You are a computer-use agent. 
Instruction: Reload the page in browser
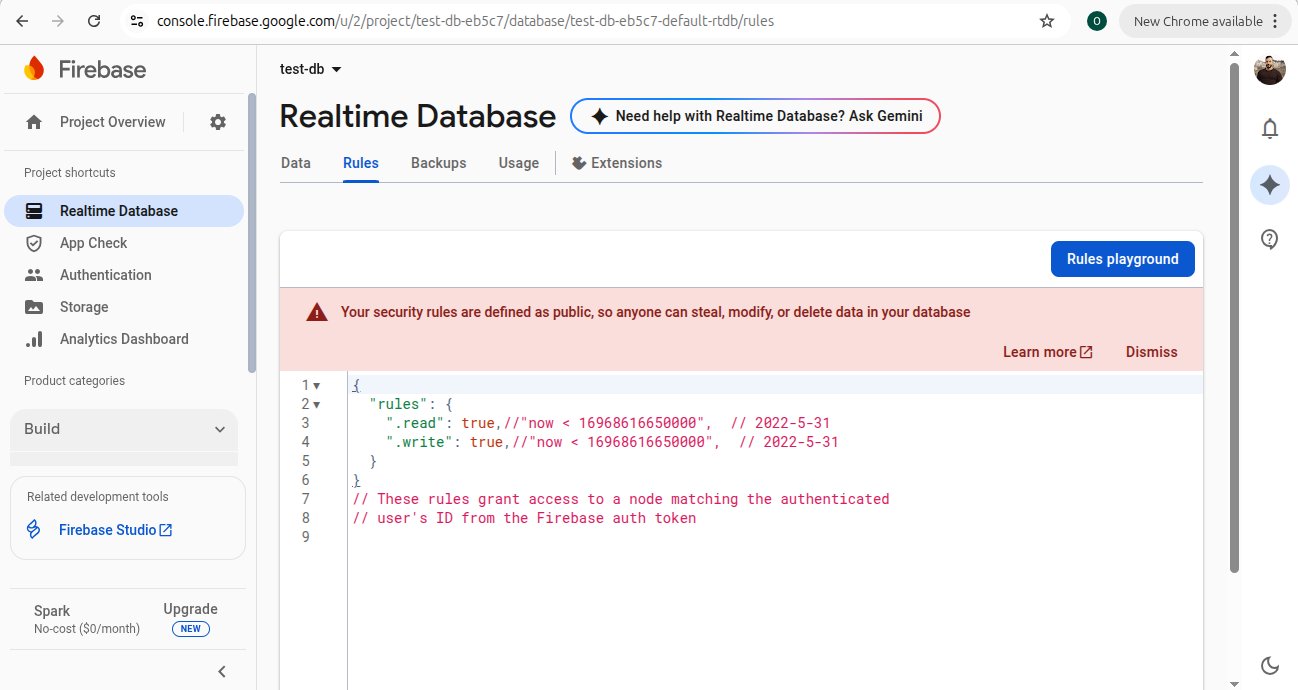[x=93, y=21]
